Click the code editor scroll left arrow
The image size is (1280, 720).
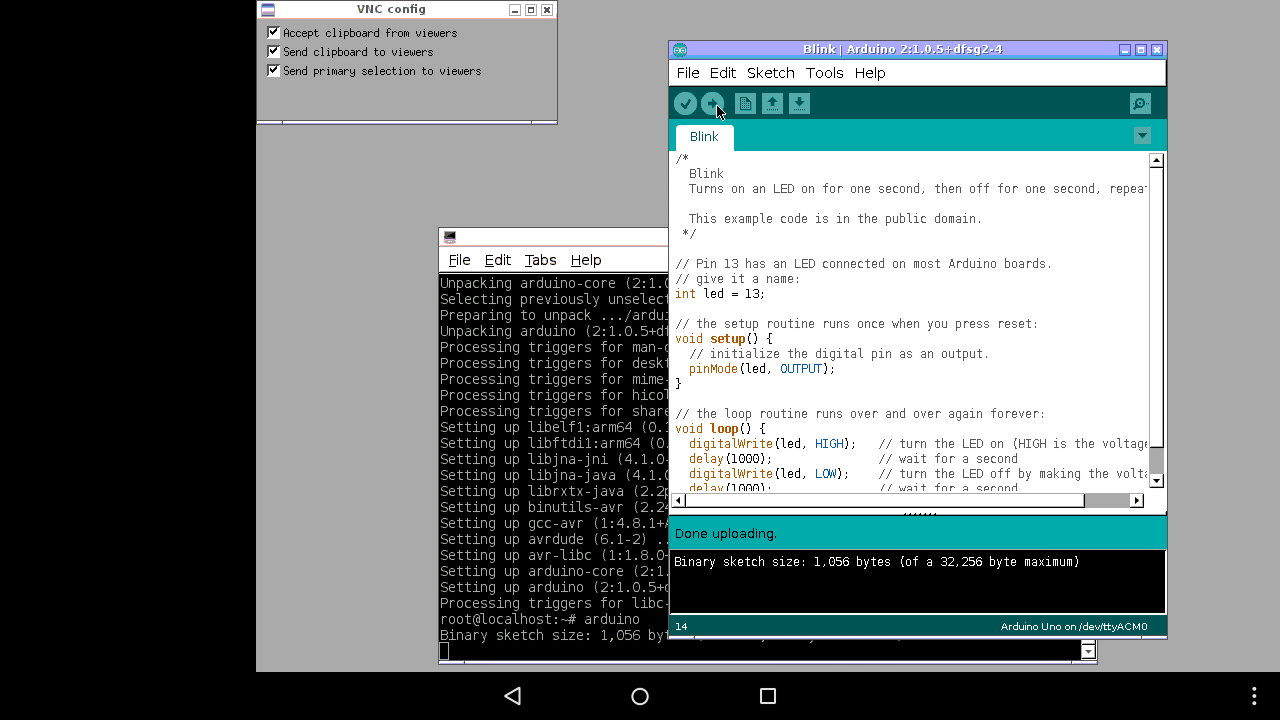(679, 500)
